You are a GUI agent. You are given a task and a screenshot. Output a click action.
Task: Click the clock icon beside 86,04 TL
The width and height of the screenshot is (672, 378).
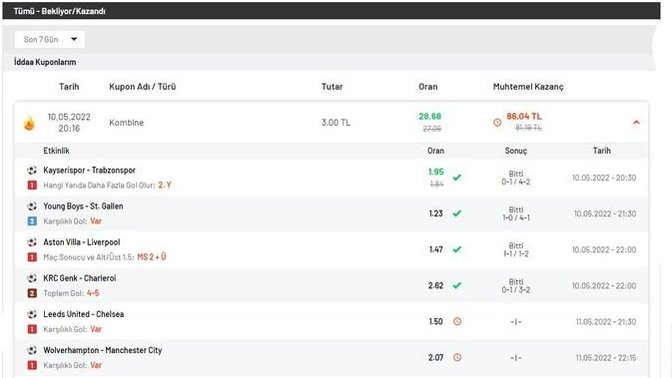(x=497, y=123)
